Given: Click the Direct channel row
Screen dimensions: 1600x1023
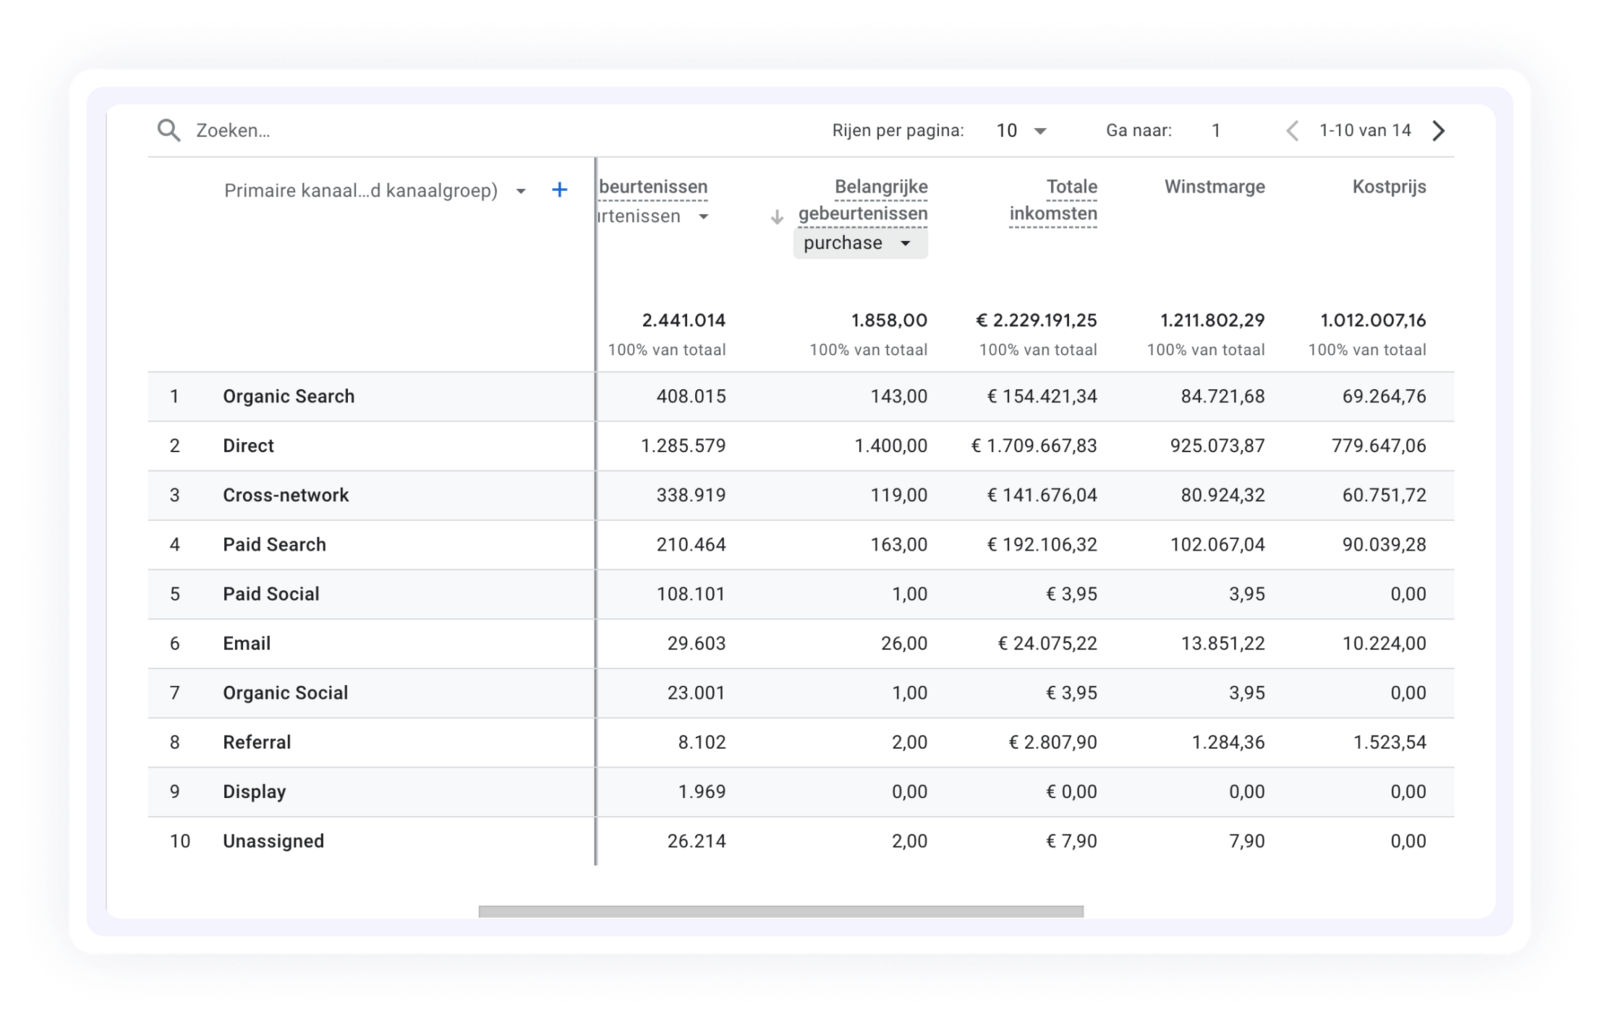Looking at the screenshot, I should (x=248, y=446).
